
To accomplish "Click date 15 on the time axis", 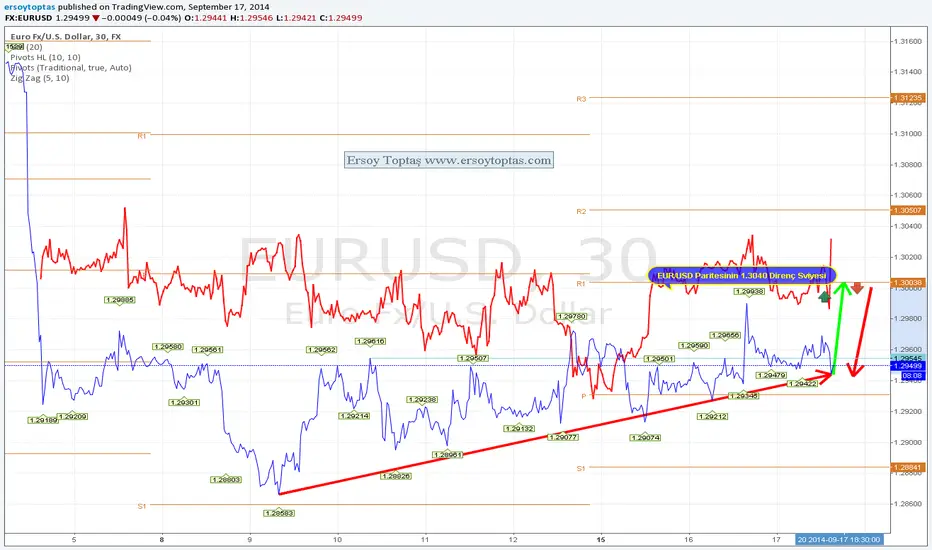I will 601,540.
